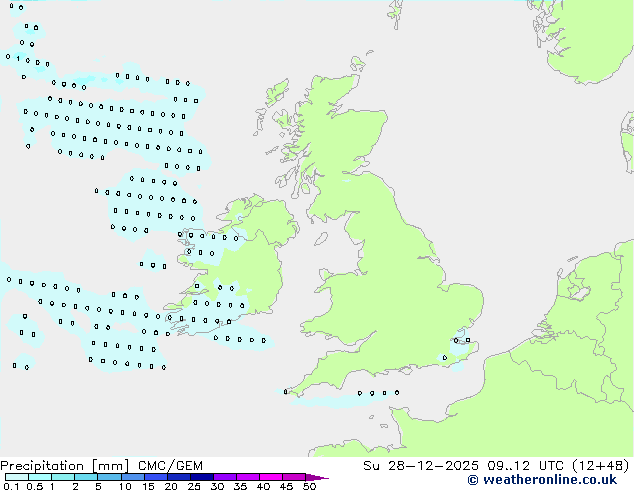Click the '0.5' legend scale number
This screenshot has height=490, width=634.
(x=35, y=486)
